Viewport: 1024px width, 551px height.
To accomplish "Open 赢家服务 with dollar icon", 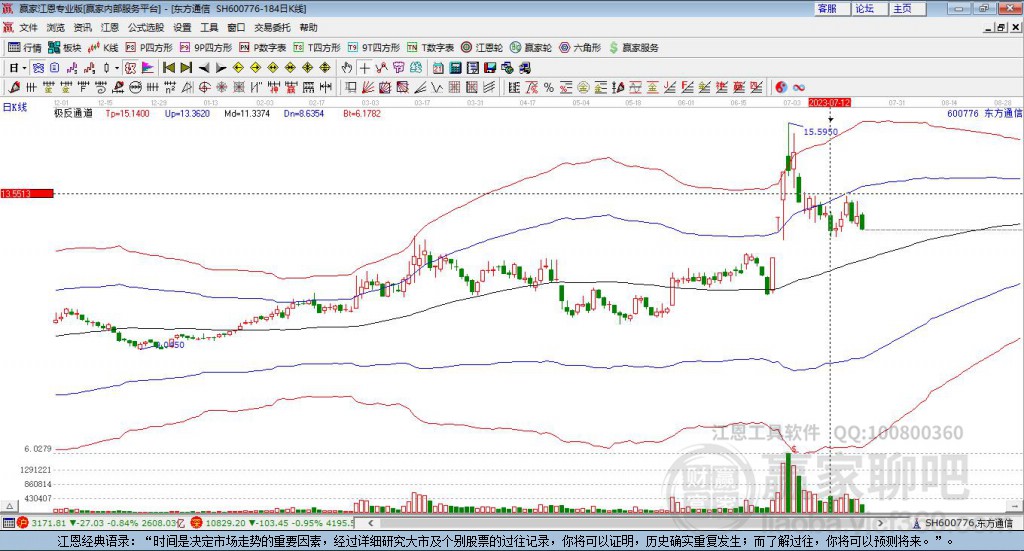I will point(634,48).
